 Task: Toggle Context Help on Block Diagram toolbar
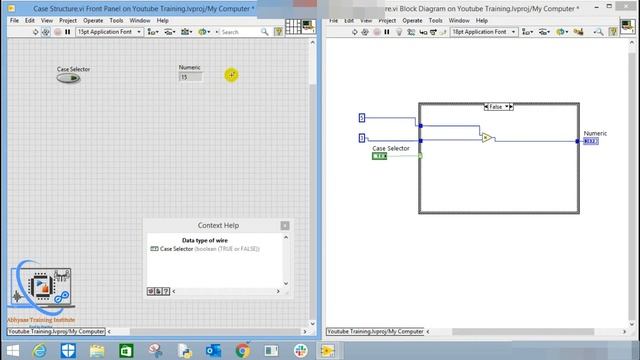pos(613,32)
